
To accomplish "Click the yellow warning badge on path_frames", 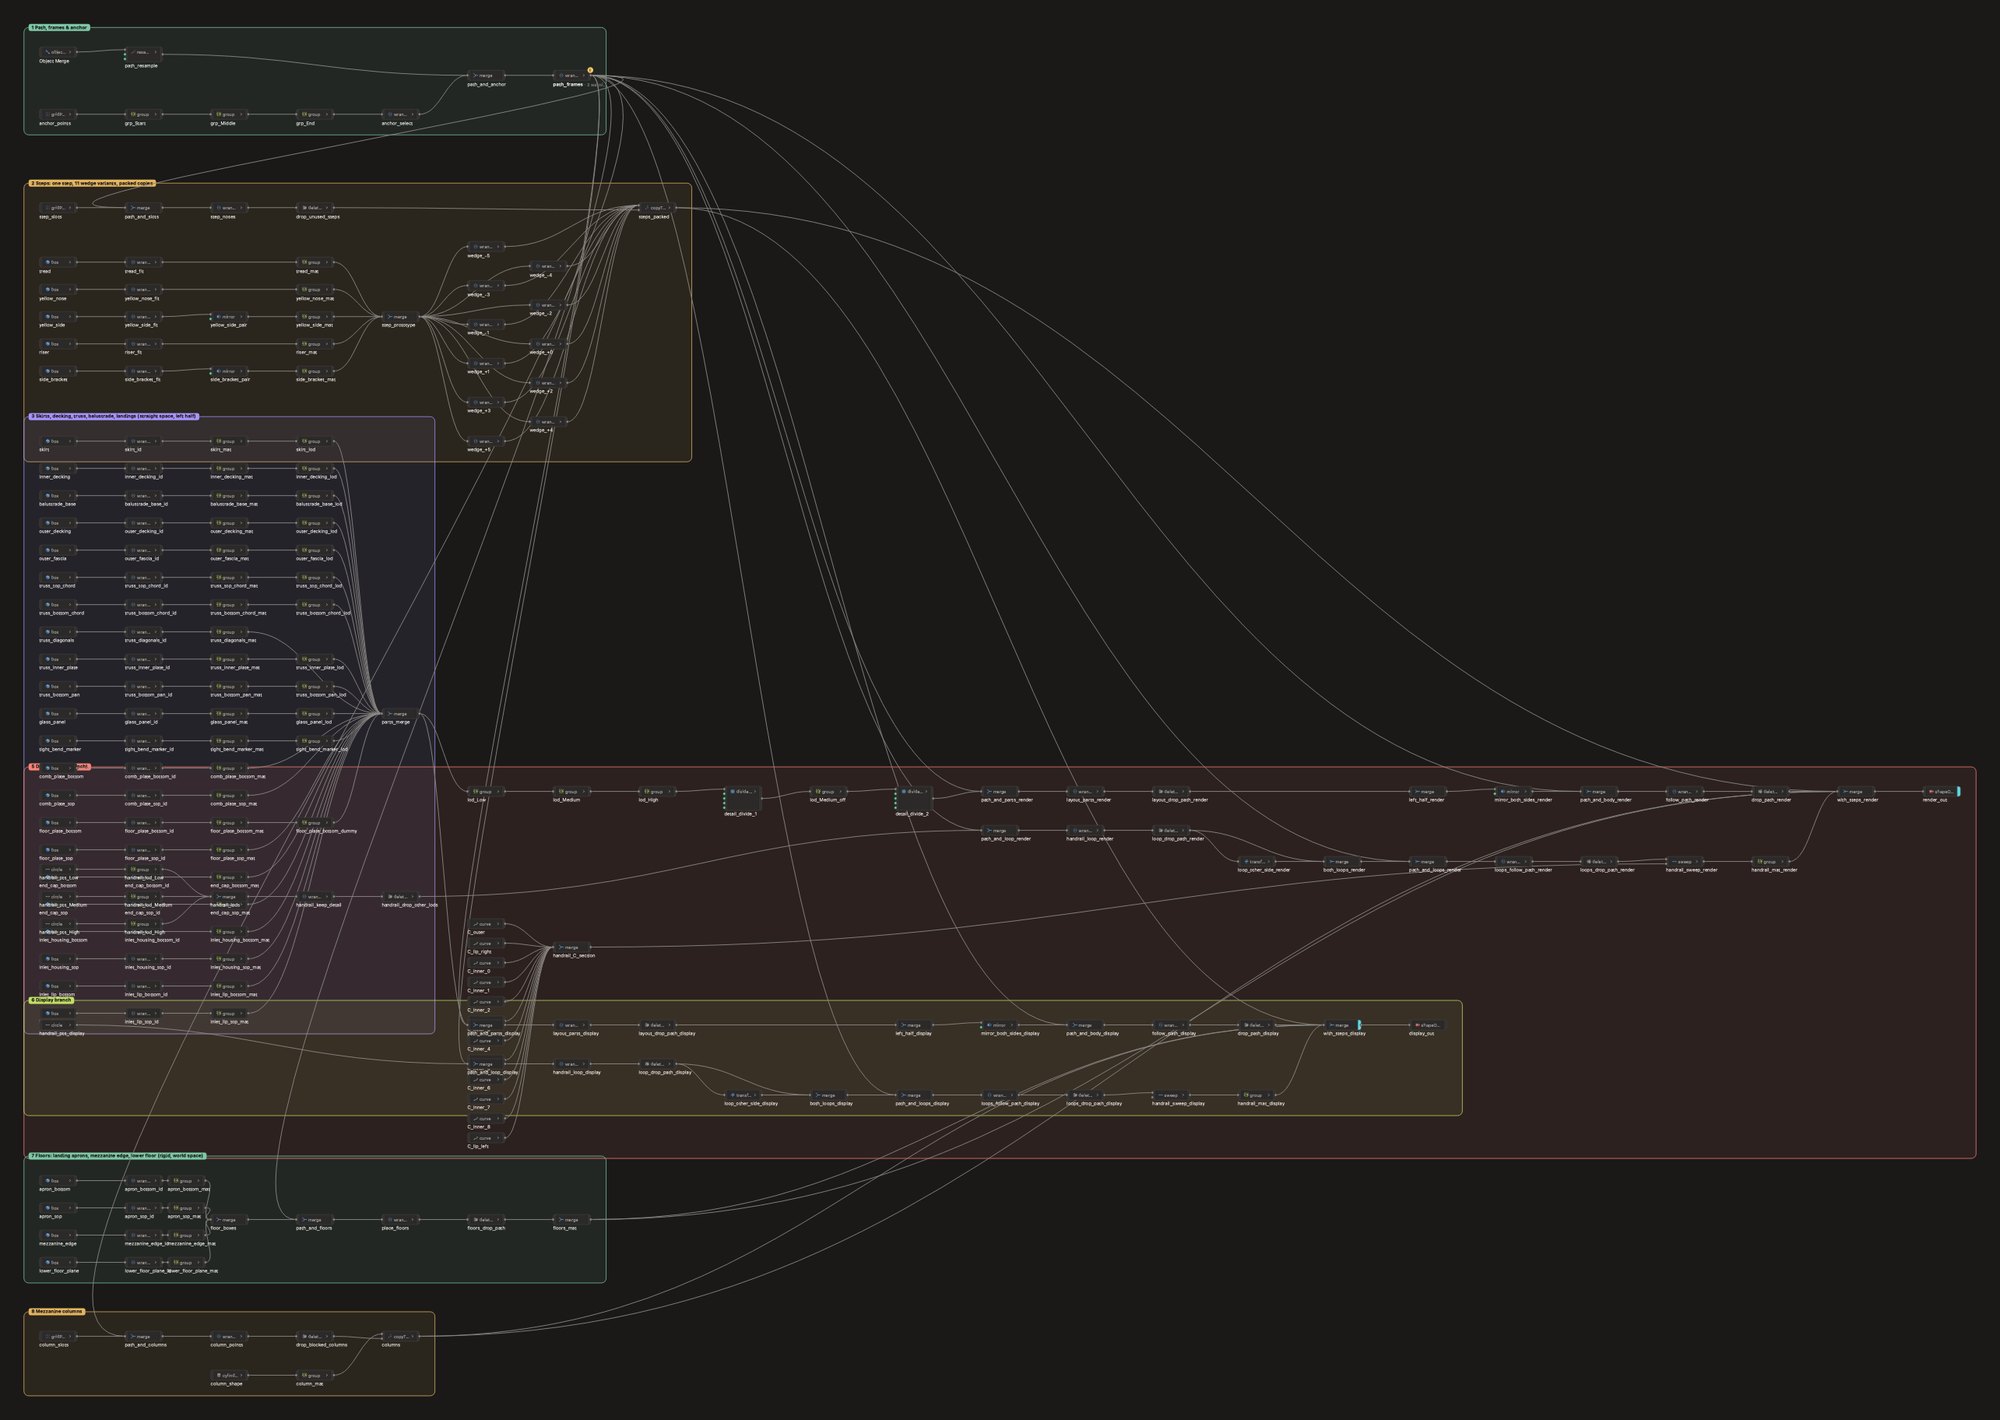I will tap(590, 70).
